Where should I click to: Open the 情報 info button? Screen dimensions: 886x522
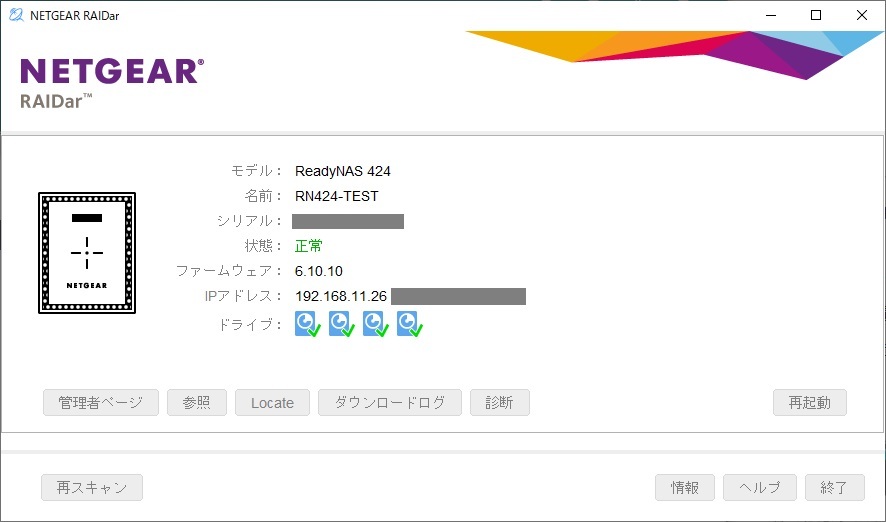pyautogui.click(x=685, y=488)
